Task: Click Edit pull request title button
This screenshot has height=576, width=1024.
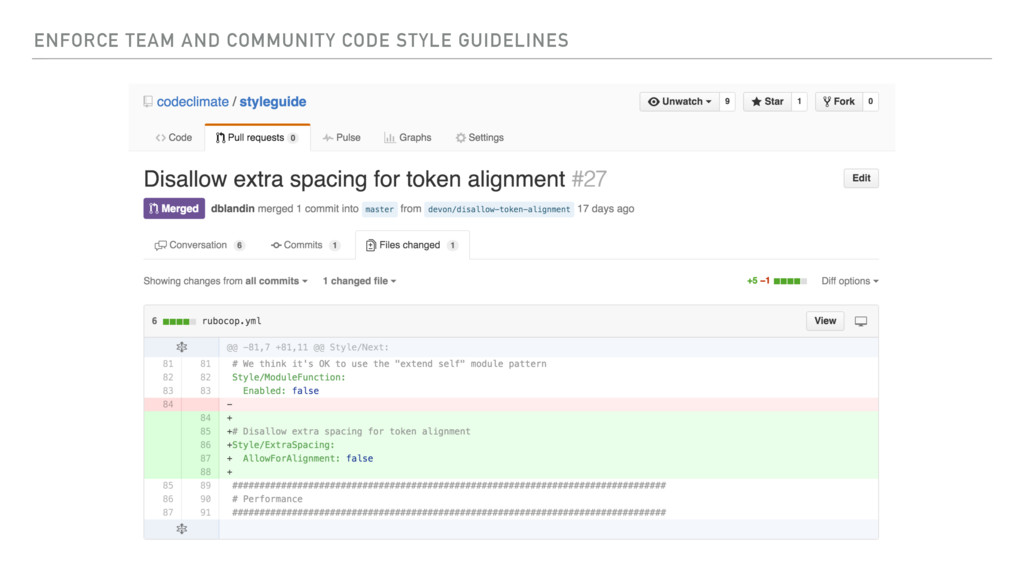Action: point(861,178)
